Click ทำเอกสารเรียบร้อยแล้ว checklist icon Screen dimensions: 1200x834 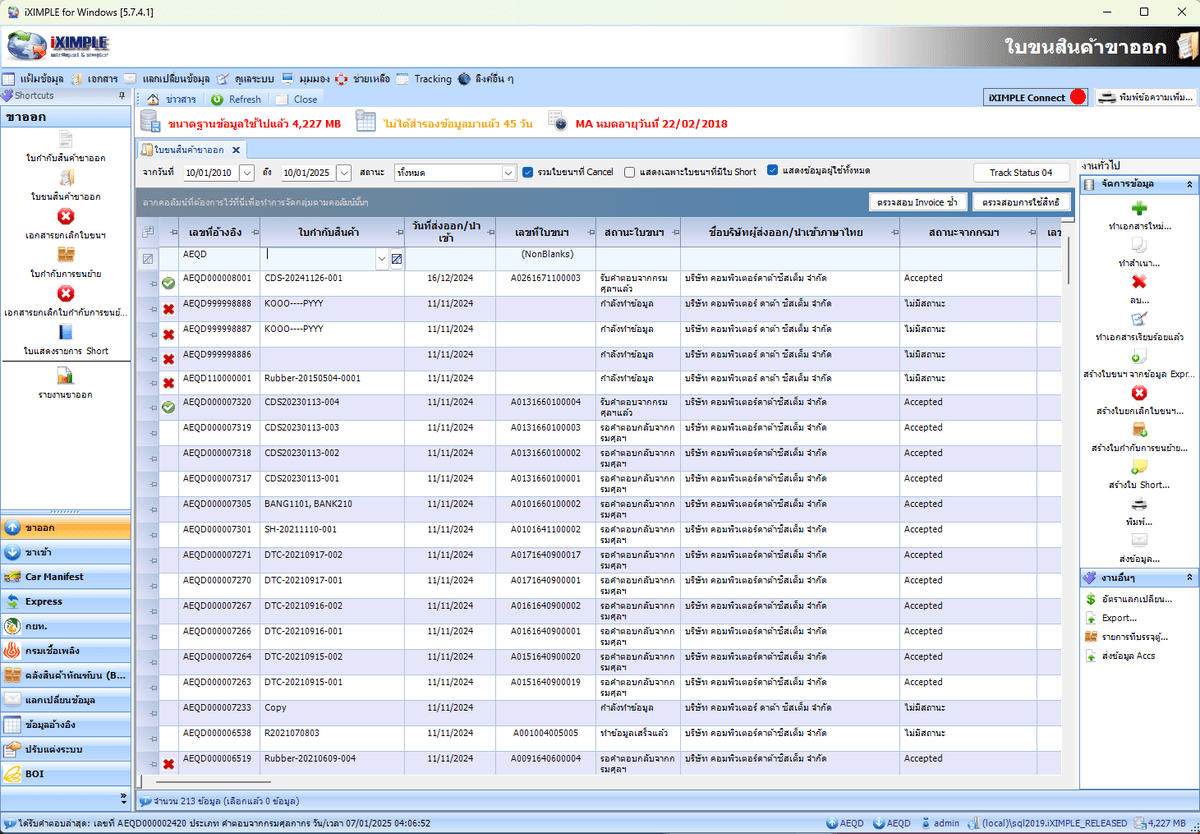point(1139,319)
